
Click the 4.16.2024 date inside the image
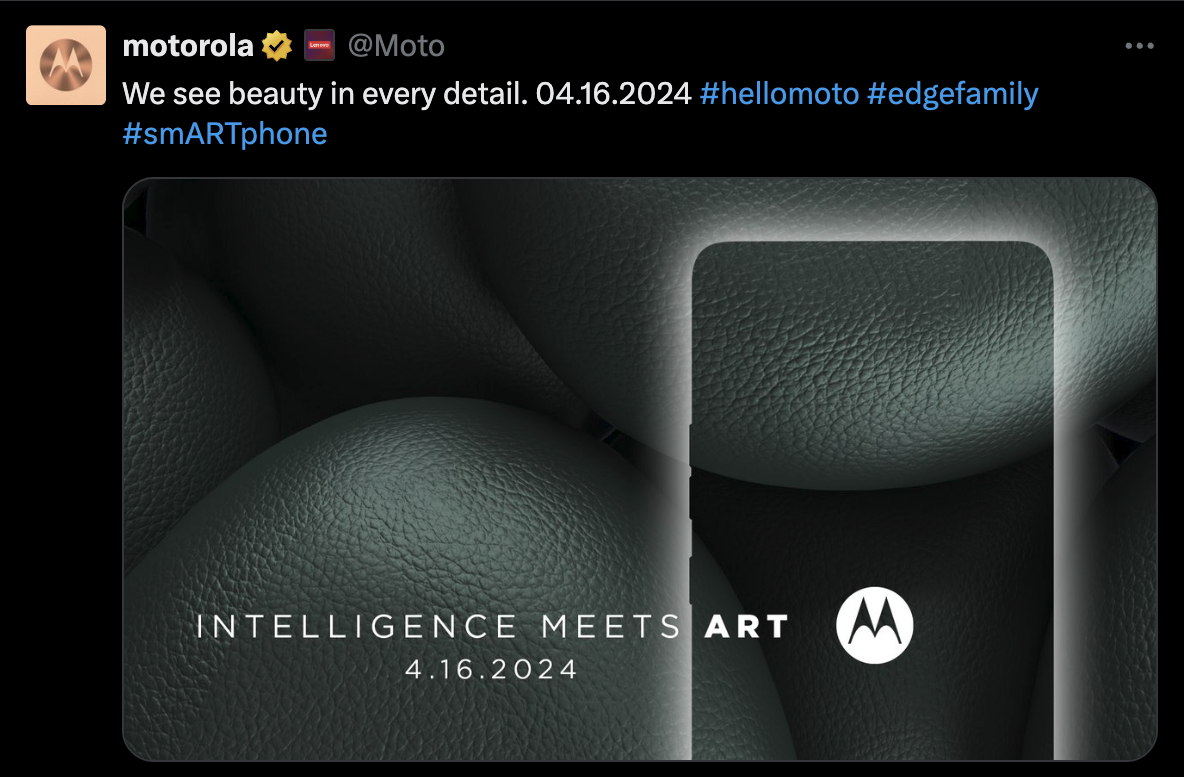pos(492,670)
